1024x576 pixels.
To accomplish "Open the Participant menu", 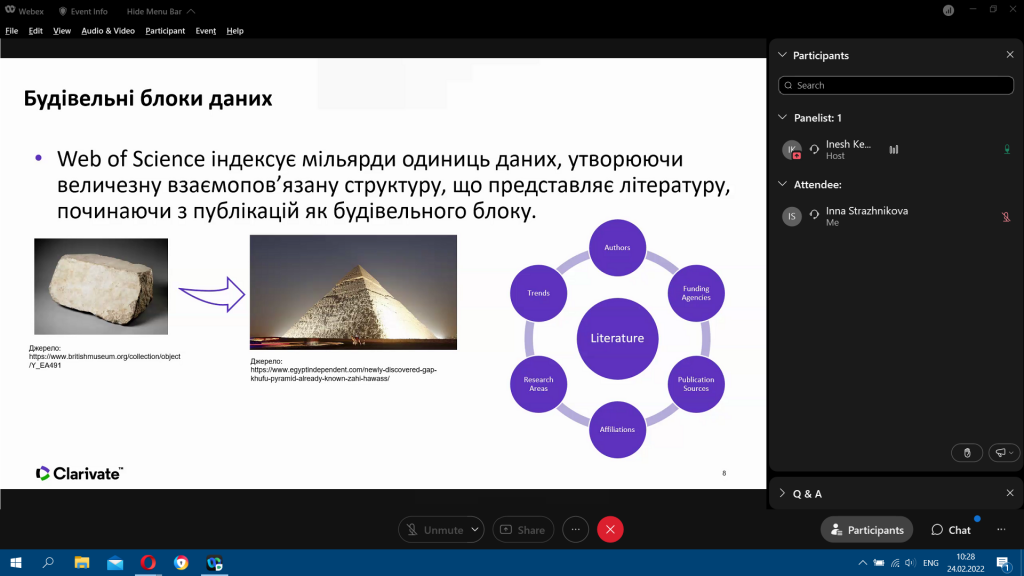I will [165, 31].
